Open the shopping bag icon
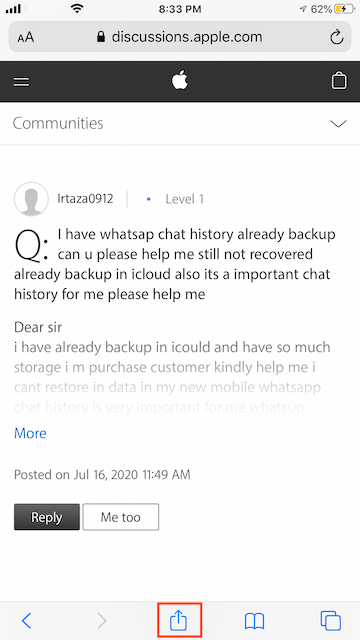360x640 pixels. [339, 81]
